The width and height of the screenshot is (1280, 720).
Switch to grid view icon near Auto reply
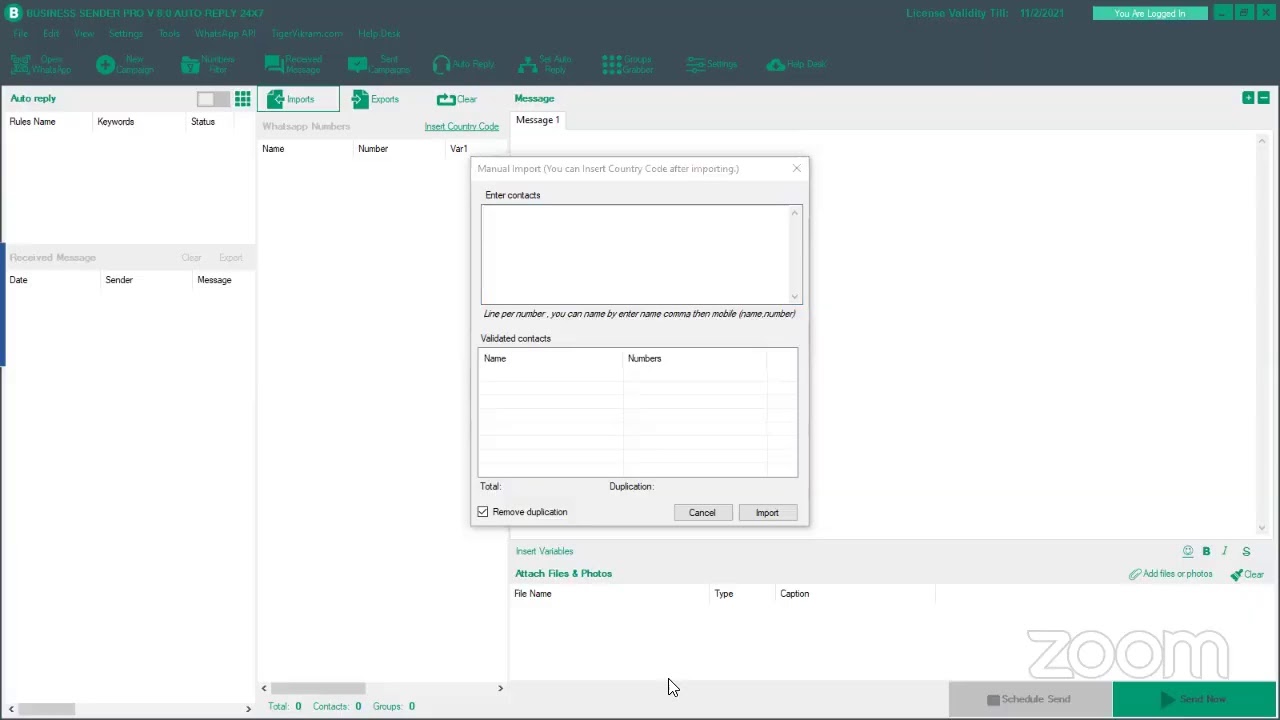(243, 99)
